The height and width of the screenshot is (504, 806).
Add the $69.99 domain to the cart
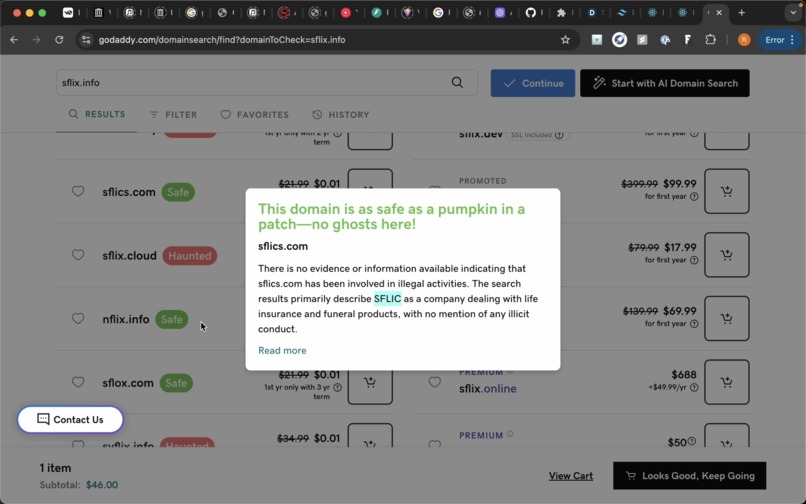click(x=726, y=318)
